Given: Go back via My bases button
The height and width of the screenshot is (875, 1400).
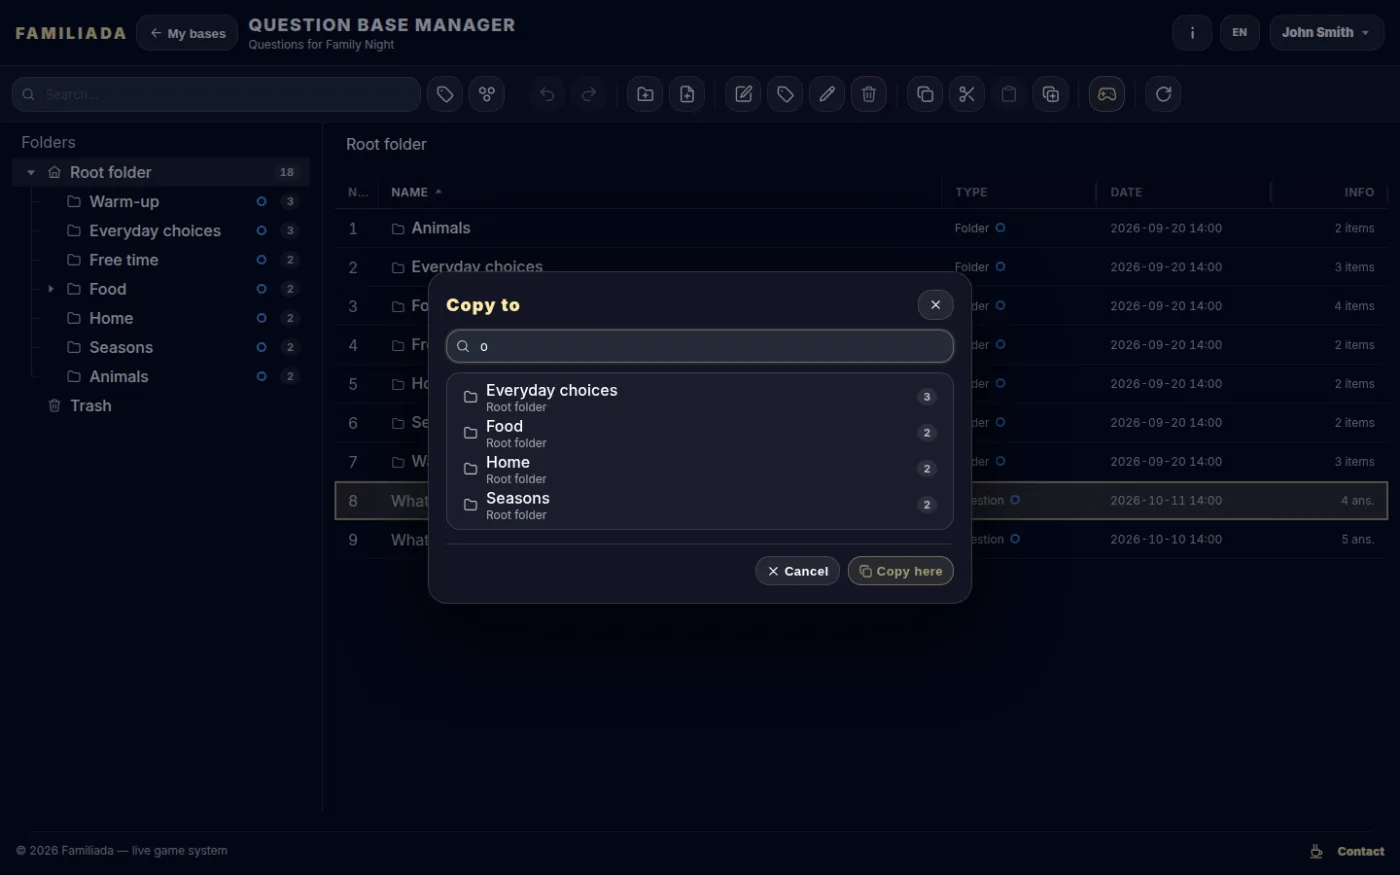Looking at the screenshot, I should [187, 33].
